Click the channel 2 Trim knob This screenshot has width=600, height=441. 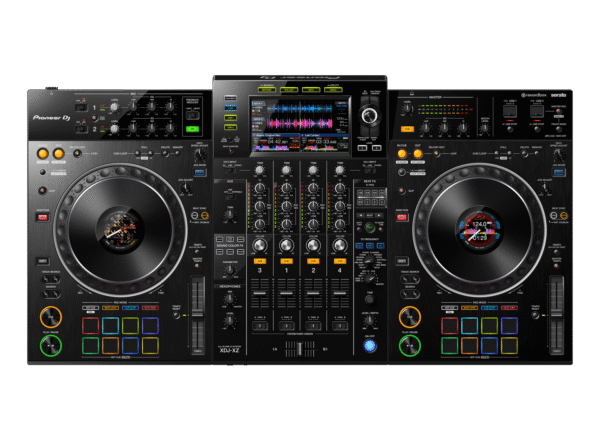point(314,171)
